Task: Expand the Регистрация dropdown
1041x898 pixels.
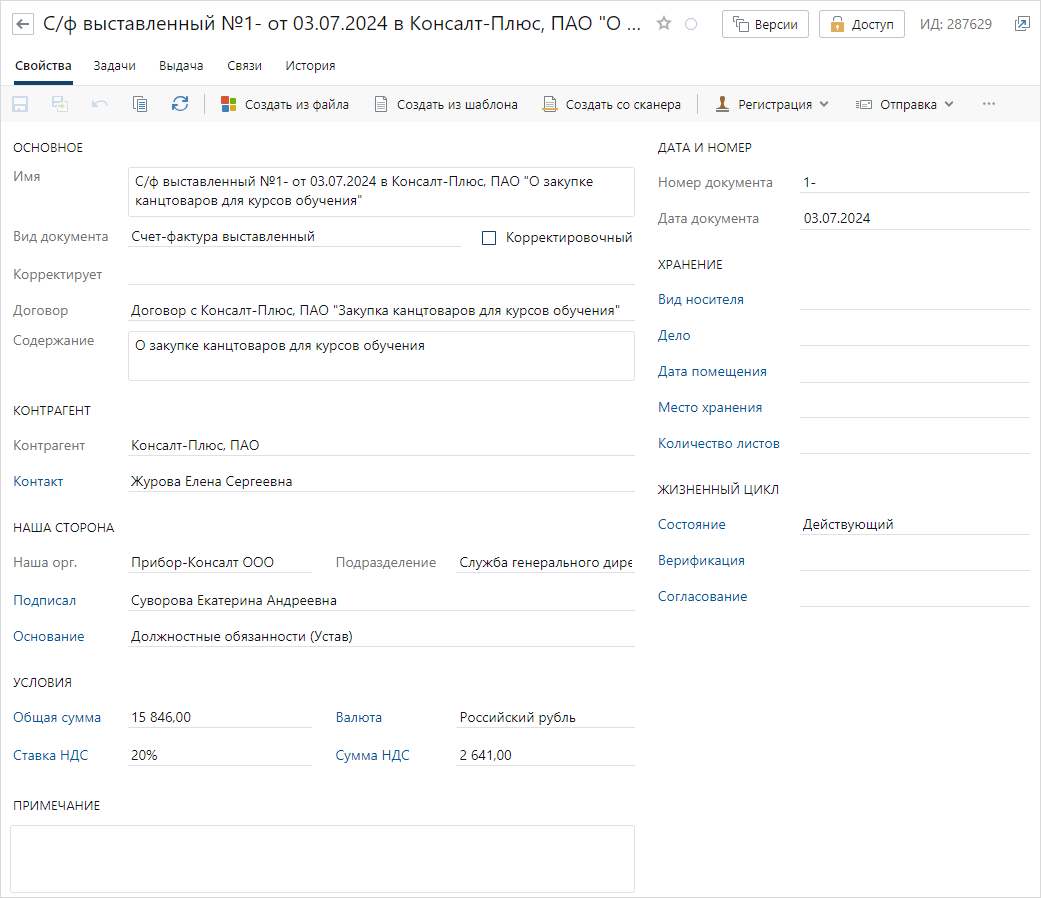Action: coord(772,104)
